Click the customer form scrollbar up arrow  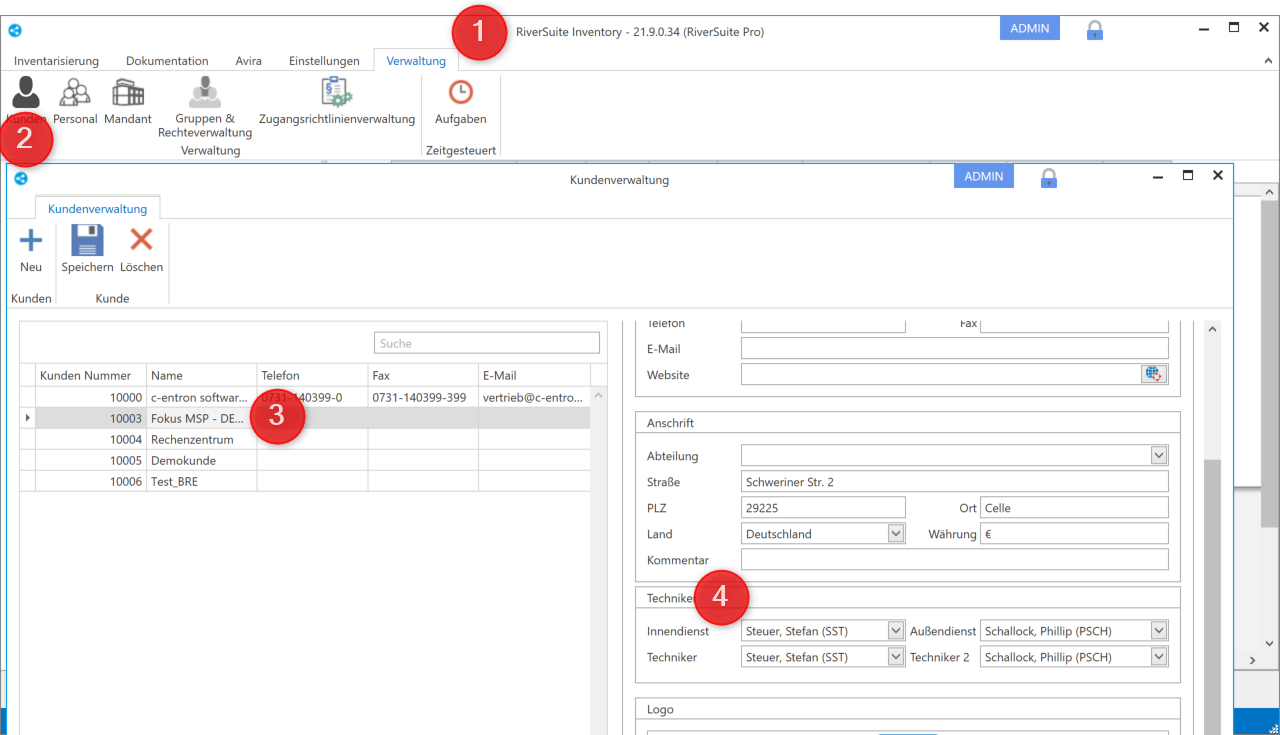tap(1213, 329)
